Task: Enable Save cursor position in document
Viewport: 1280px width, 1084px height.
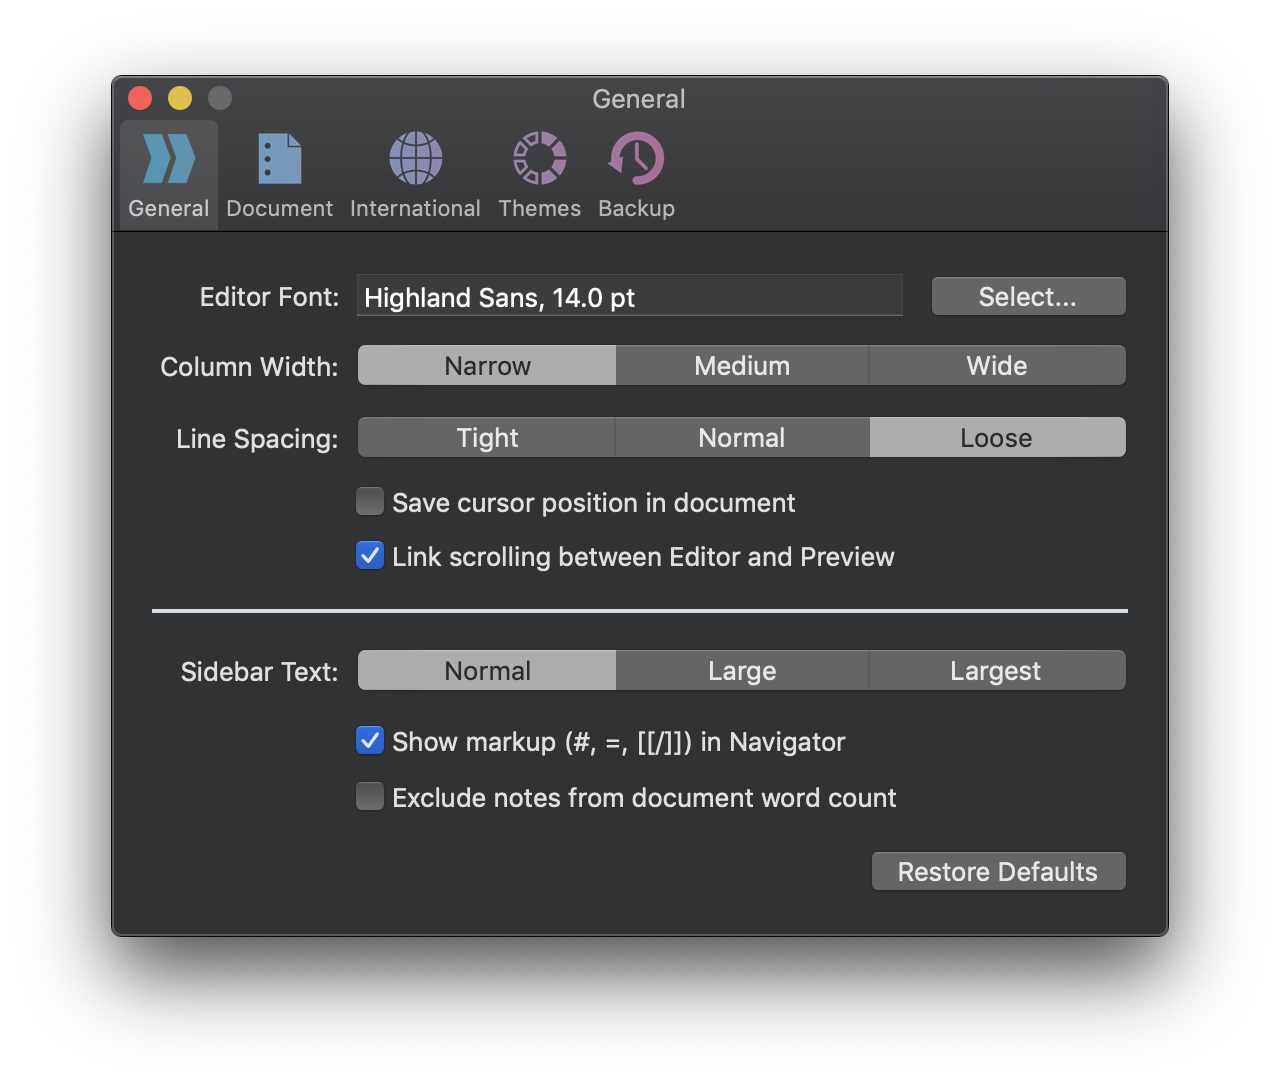Action: pos(370,502)
